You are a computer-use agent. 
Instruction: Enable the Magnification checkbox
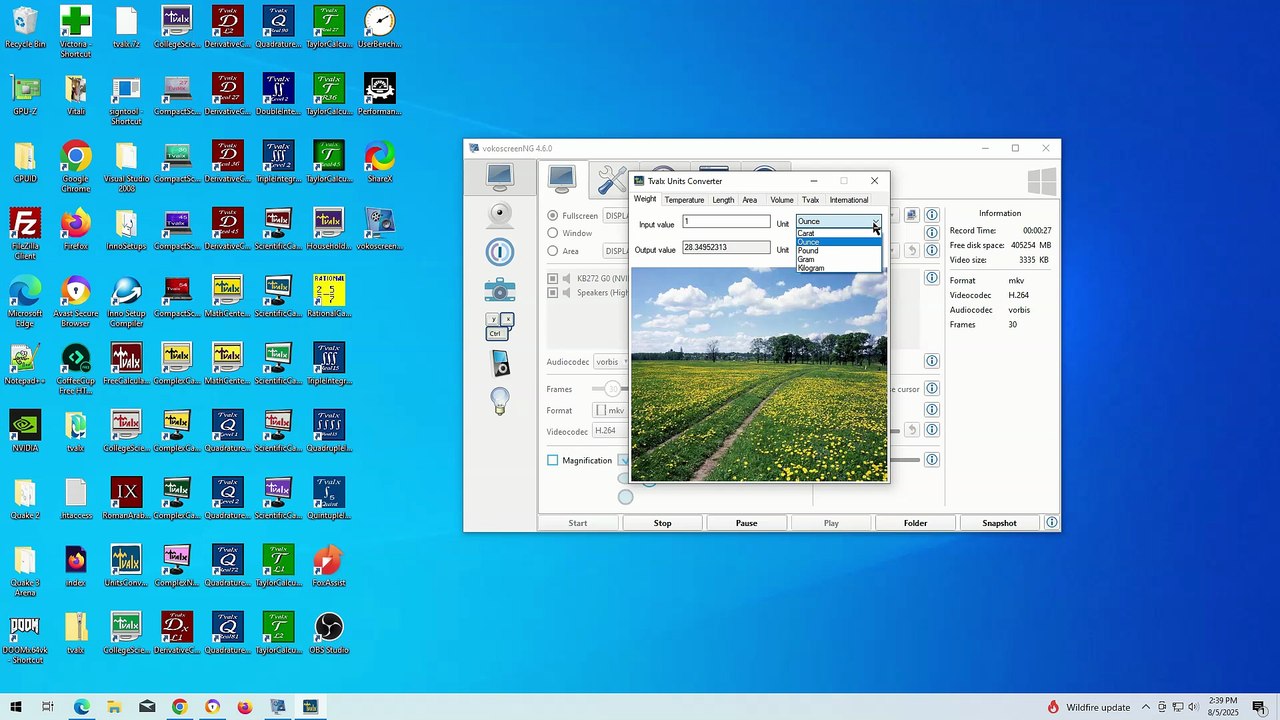click(552, 460)
